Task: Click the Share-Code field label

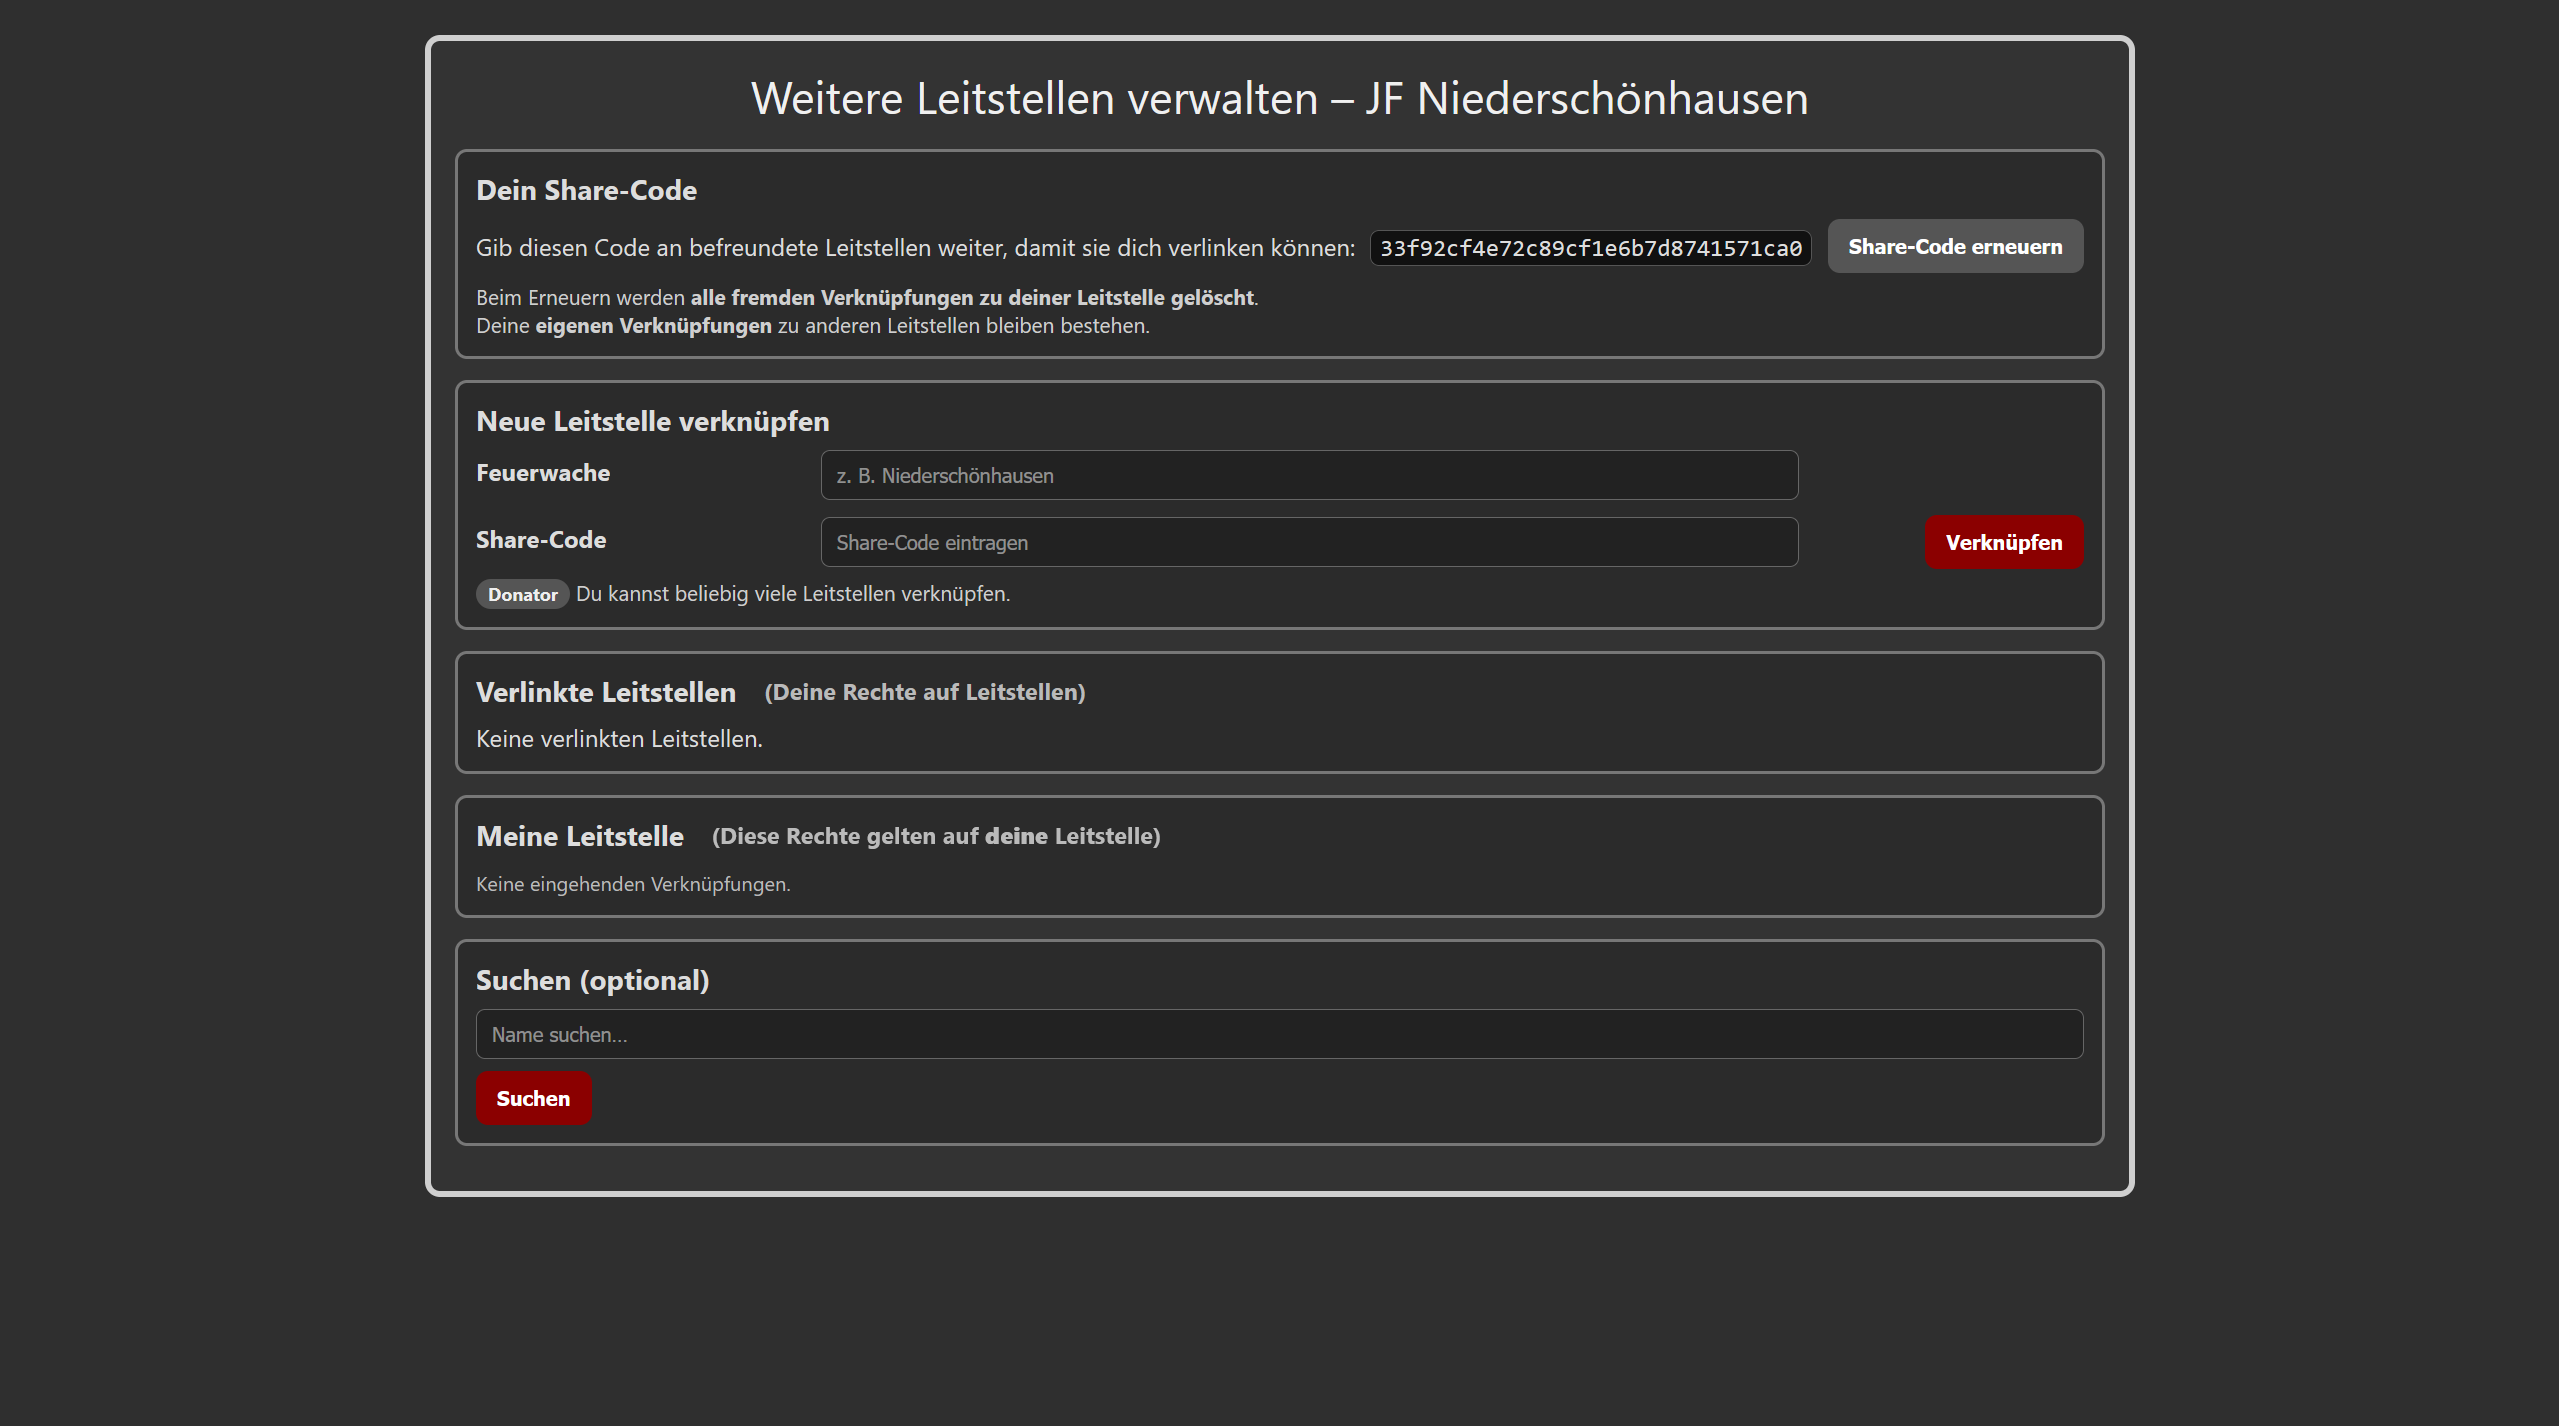Action: 541,540
